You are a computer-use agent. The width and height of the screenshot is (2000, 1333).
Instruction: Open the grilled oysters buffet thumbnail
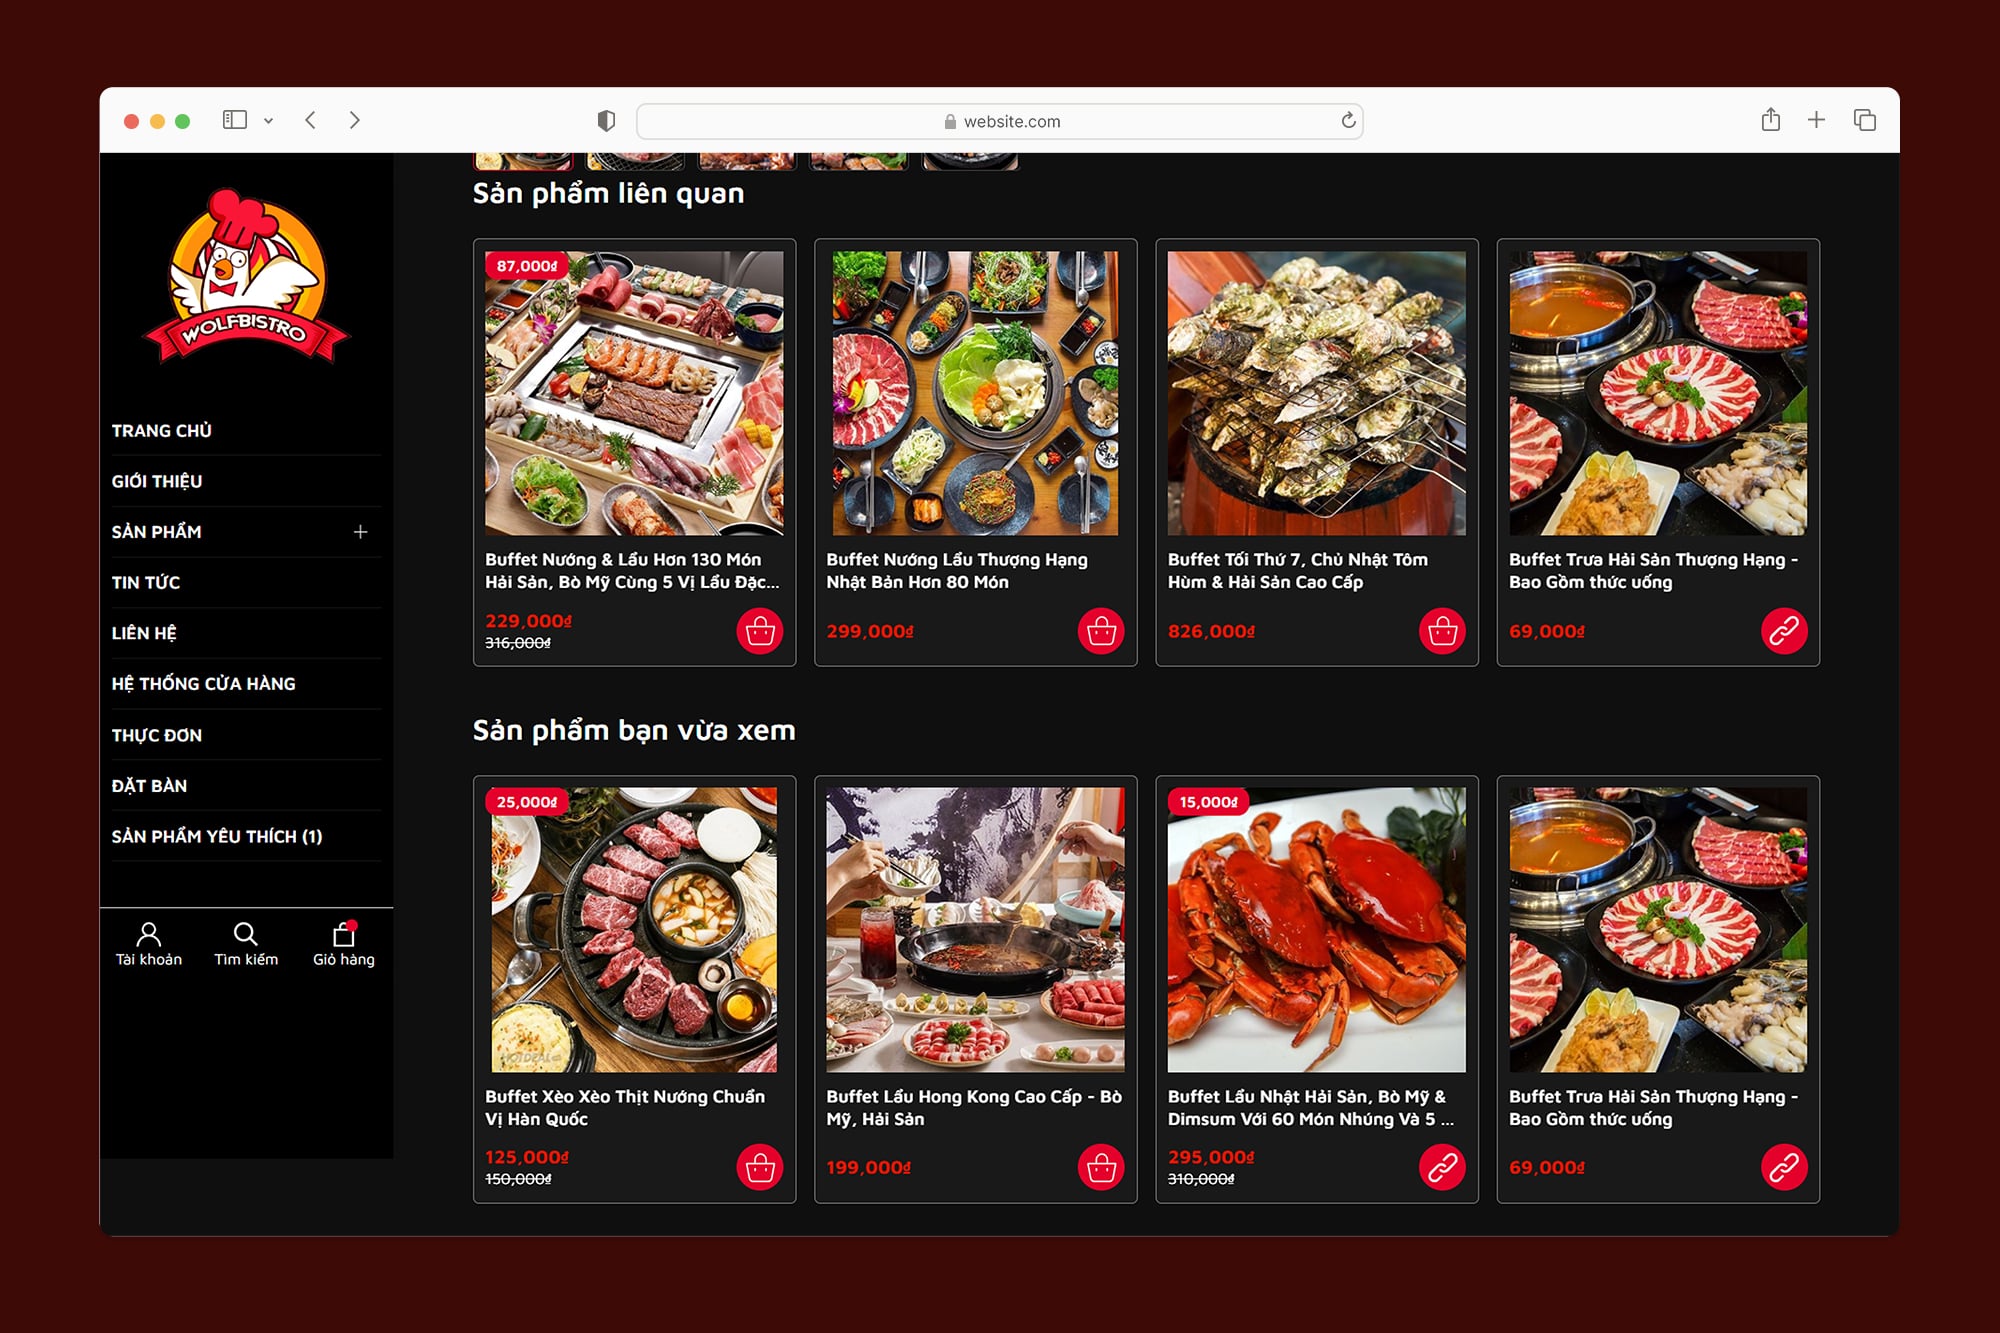(x=1316, y=393)
